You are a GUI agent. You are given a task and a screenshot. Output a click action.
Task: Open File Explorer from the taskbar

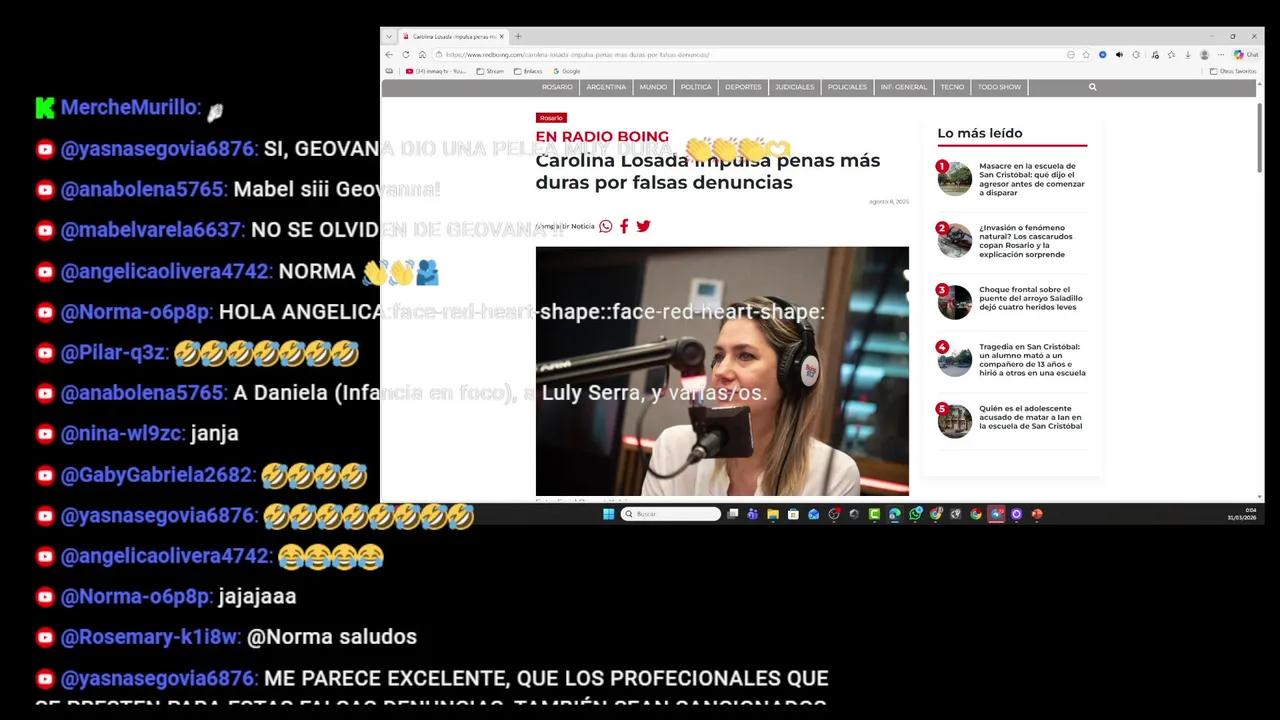click(x=773, y=514)
